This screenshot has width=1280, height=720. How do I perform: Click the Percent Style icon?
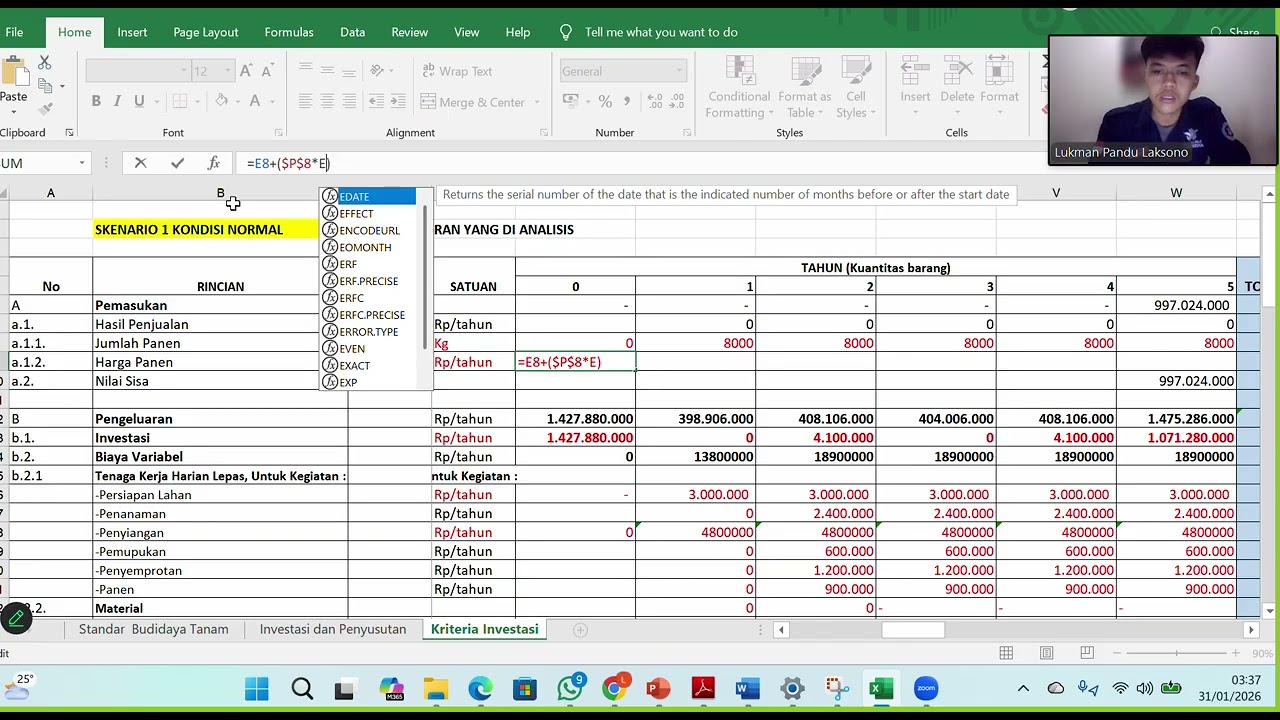pos(605,101)
